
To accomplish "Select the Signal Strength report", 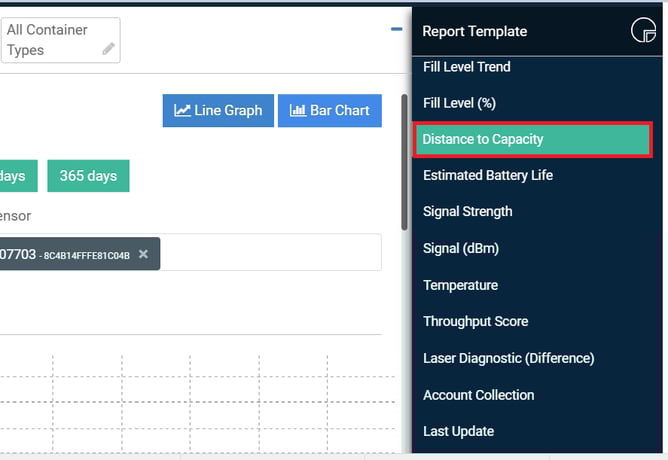I will 467,212.
